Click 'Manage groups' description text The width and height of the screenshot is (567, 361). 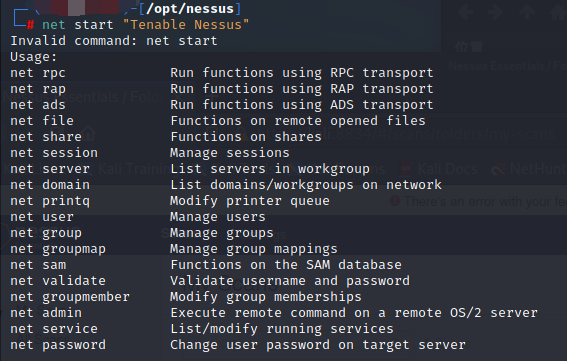coord(222,233)
